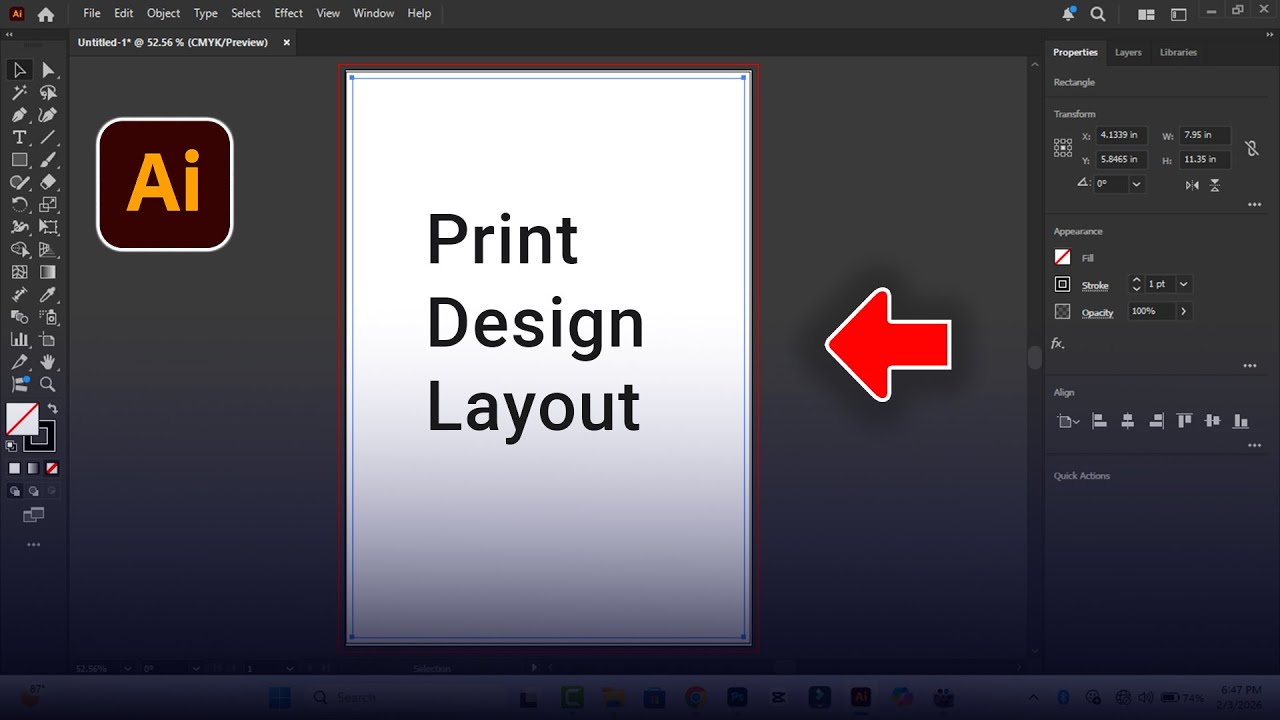The height and width of the screenshot is (720, 1280).
Task: Open the Align To dropdown
Action: tap(1069, 421)
